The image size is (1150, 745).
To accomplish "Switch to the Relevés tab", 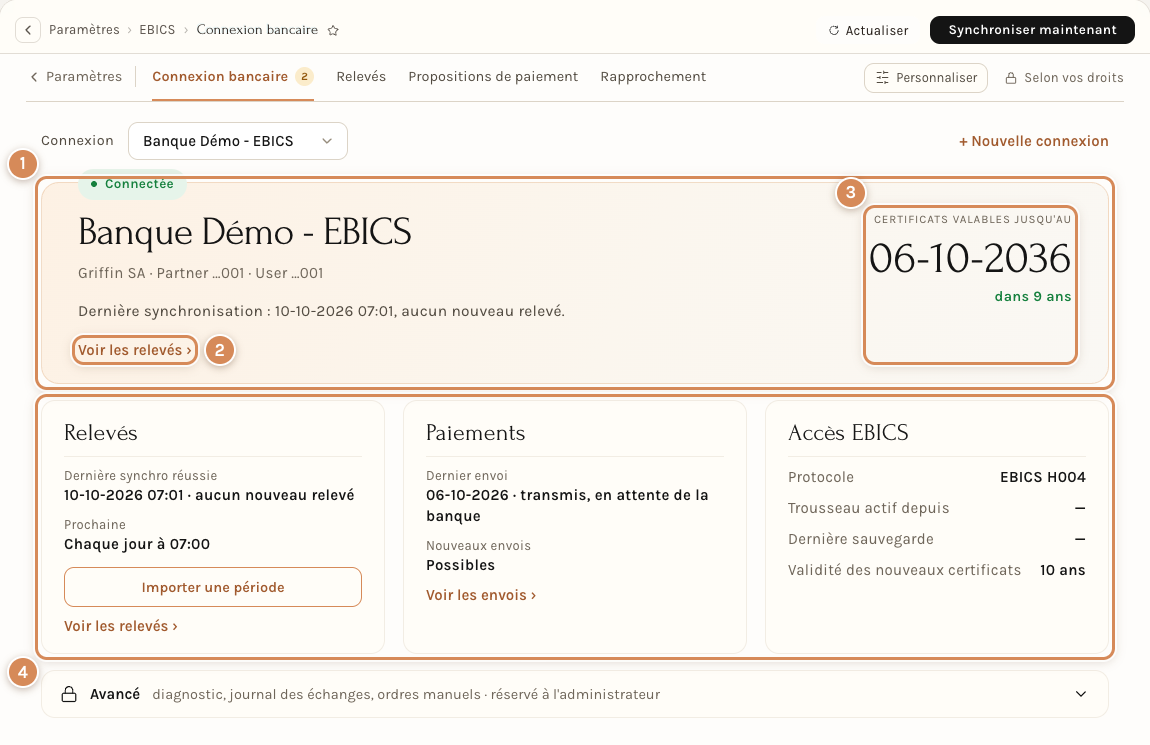I will pos(361,76).
